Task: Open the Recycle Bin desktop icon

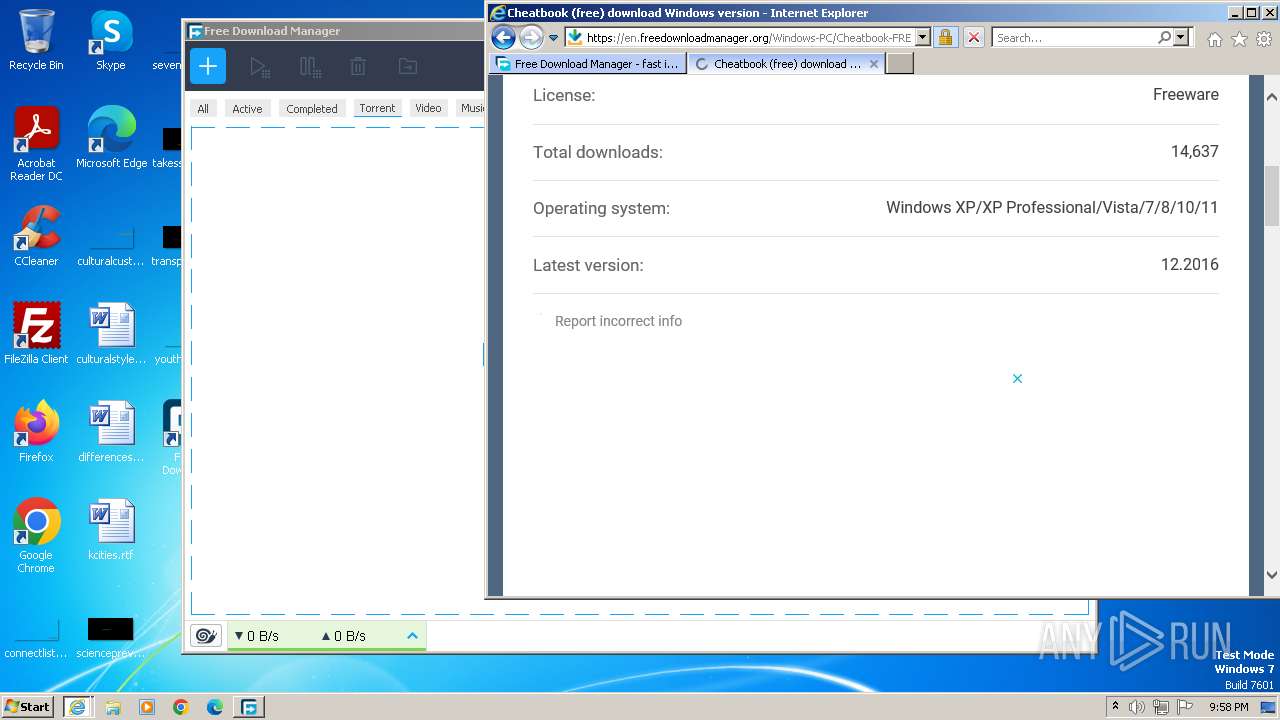Action: [36, 40]
